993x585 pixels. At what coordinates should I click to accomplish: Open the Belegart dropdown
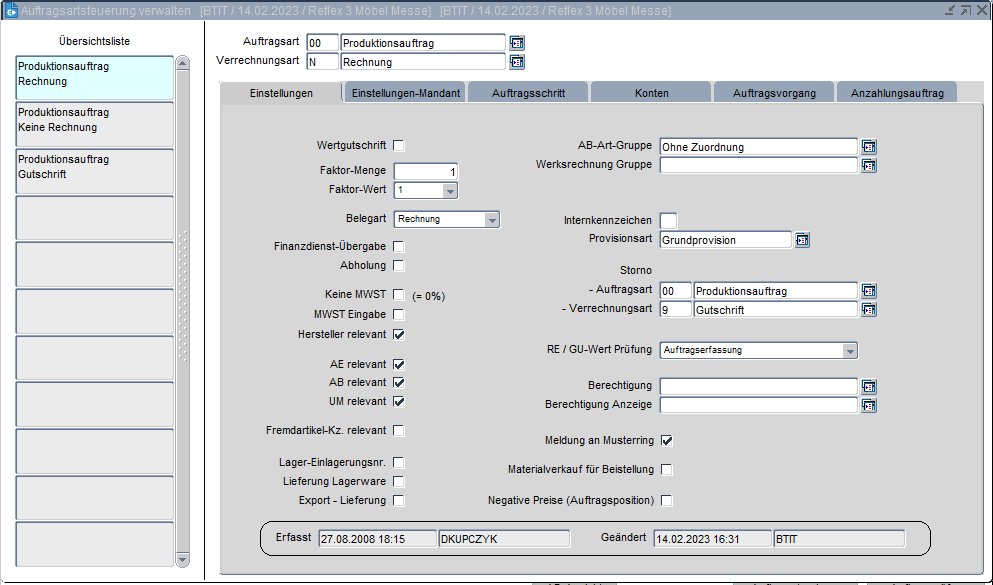pos(491,220)
